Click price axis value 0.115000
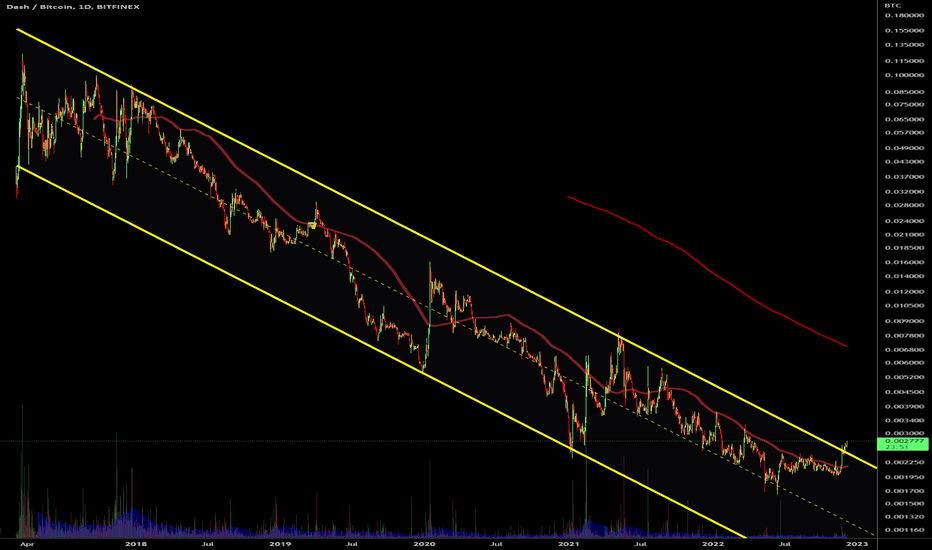The image size is (932, 550). [x=904, y=61]
